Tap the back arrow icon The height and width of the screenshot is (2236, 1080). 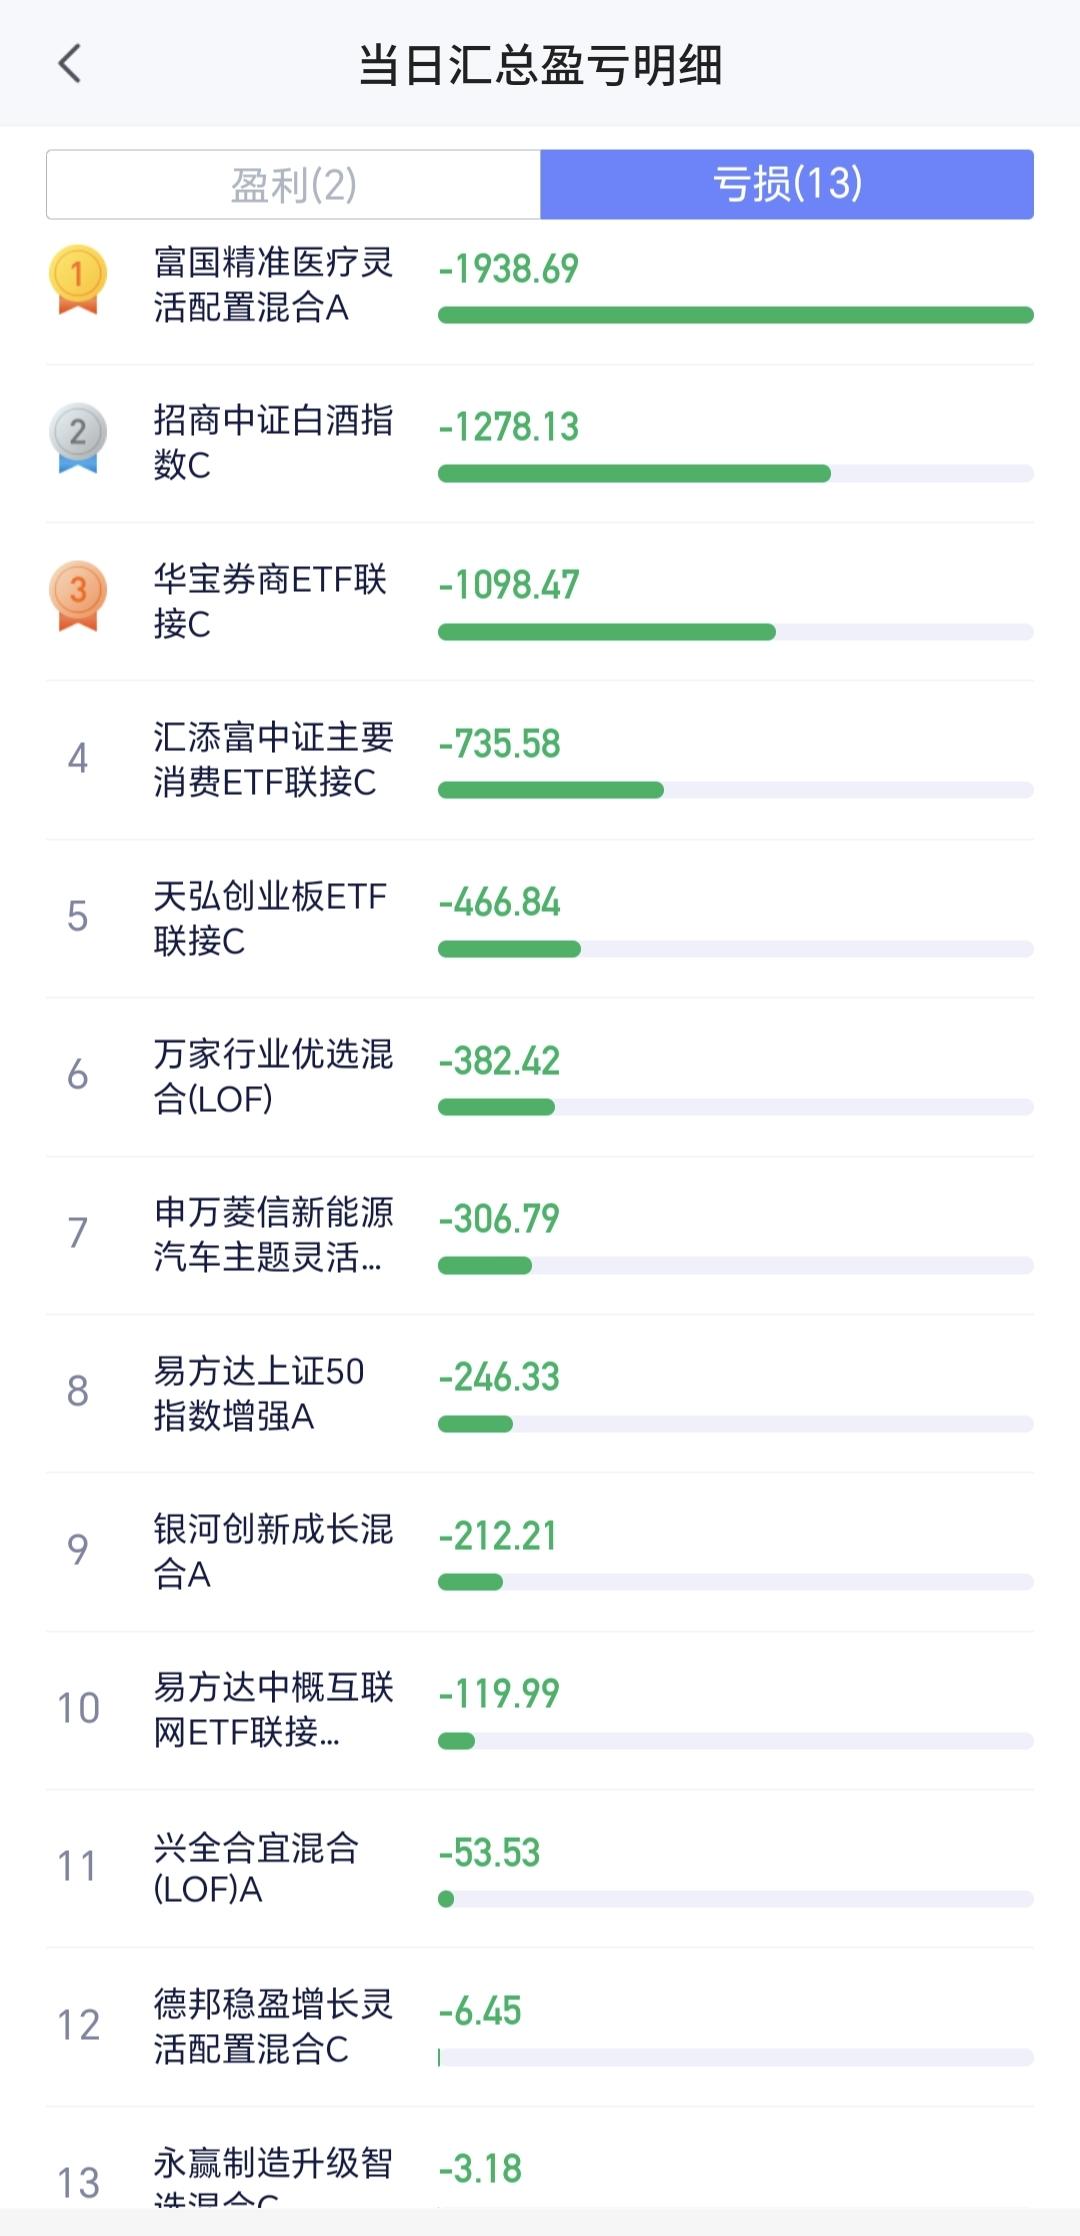pyautogui.click(x=70, y=64)
